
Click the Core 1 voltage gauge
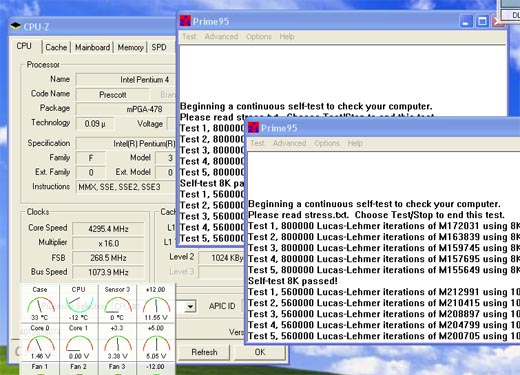coord(79,342)
